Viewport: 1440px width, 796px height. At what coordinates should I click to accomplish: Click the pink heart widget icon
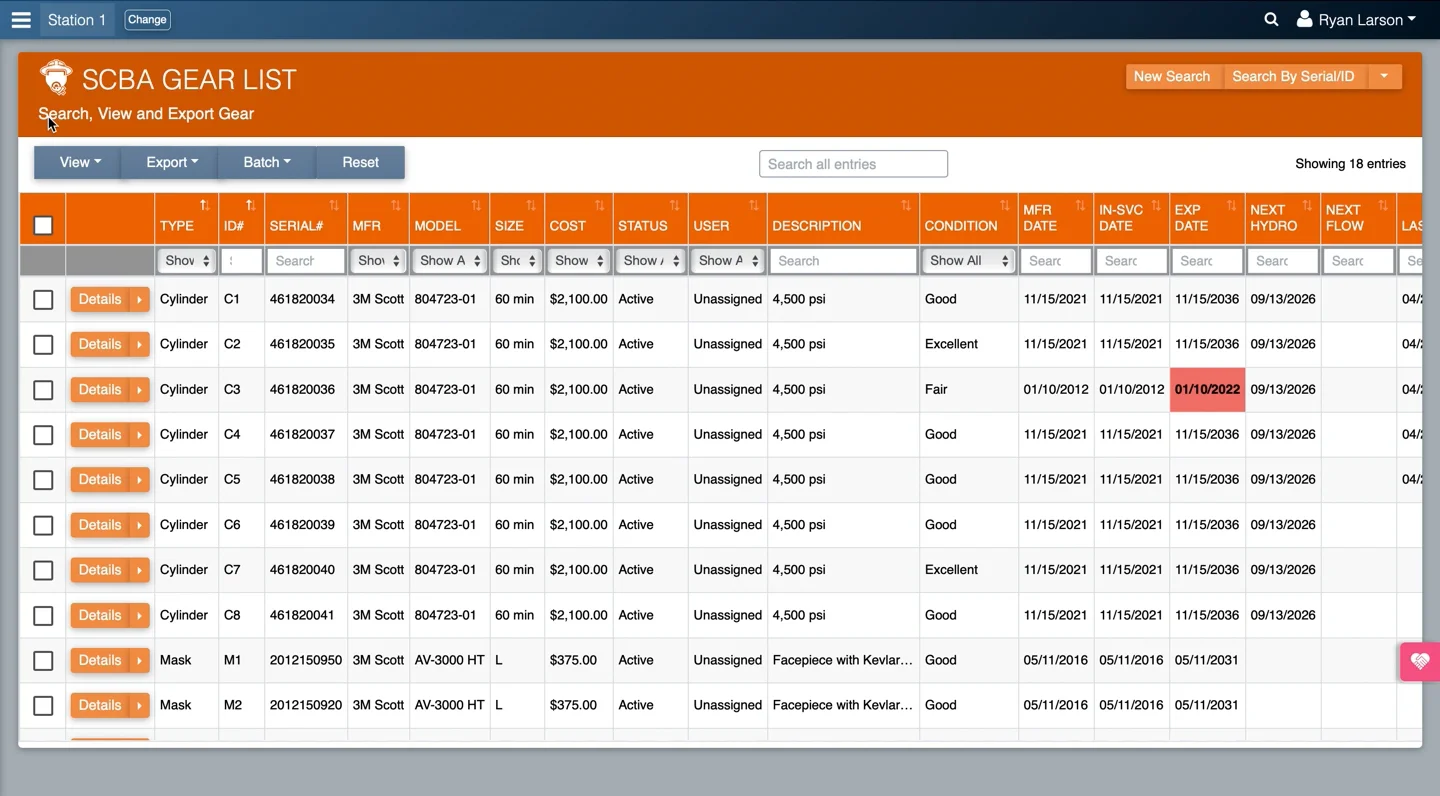click(x=1420, y=661)
